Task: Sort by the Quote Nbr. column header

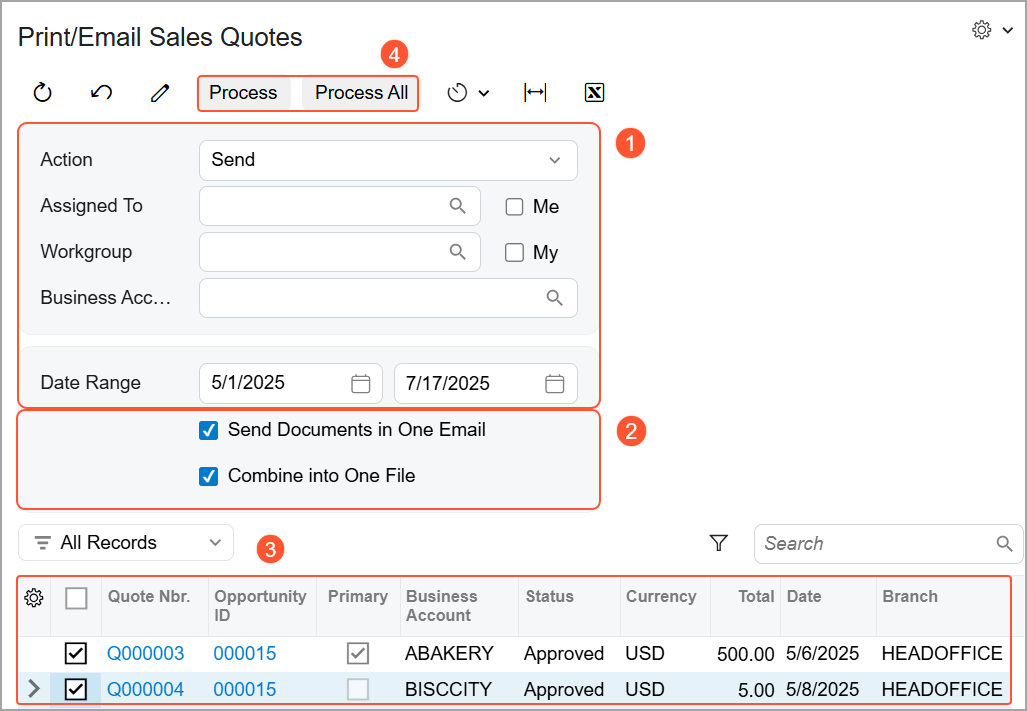Action: (x=149, y=597)
